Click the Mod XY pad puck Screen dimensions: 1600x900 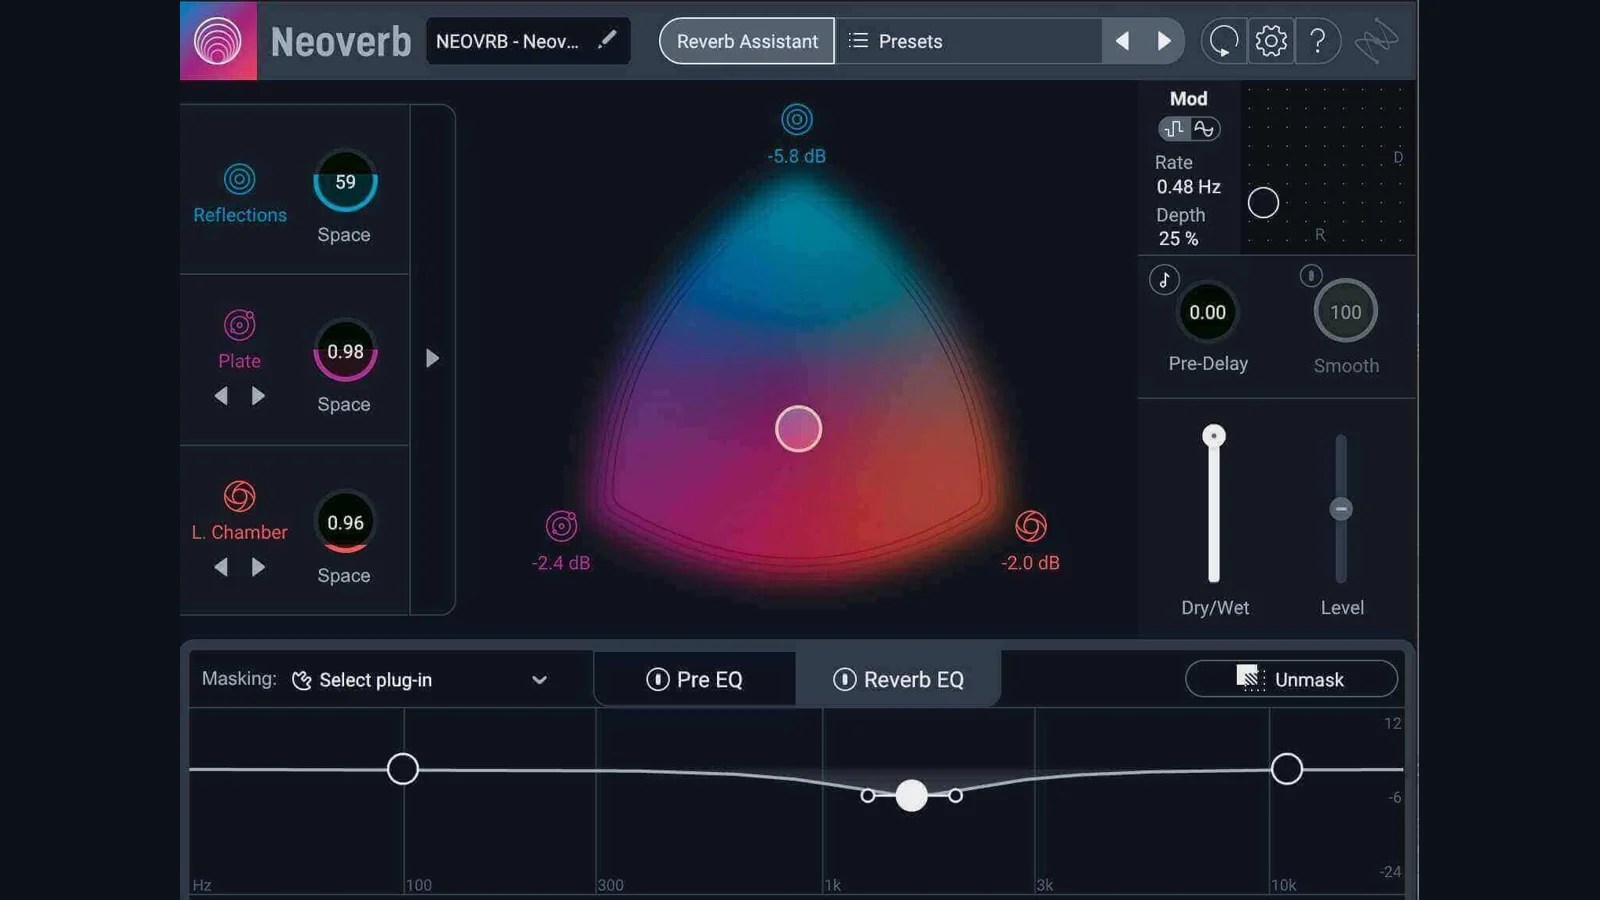click(1263, 203)
